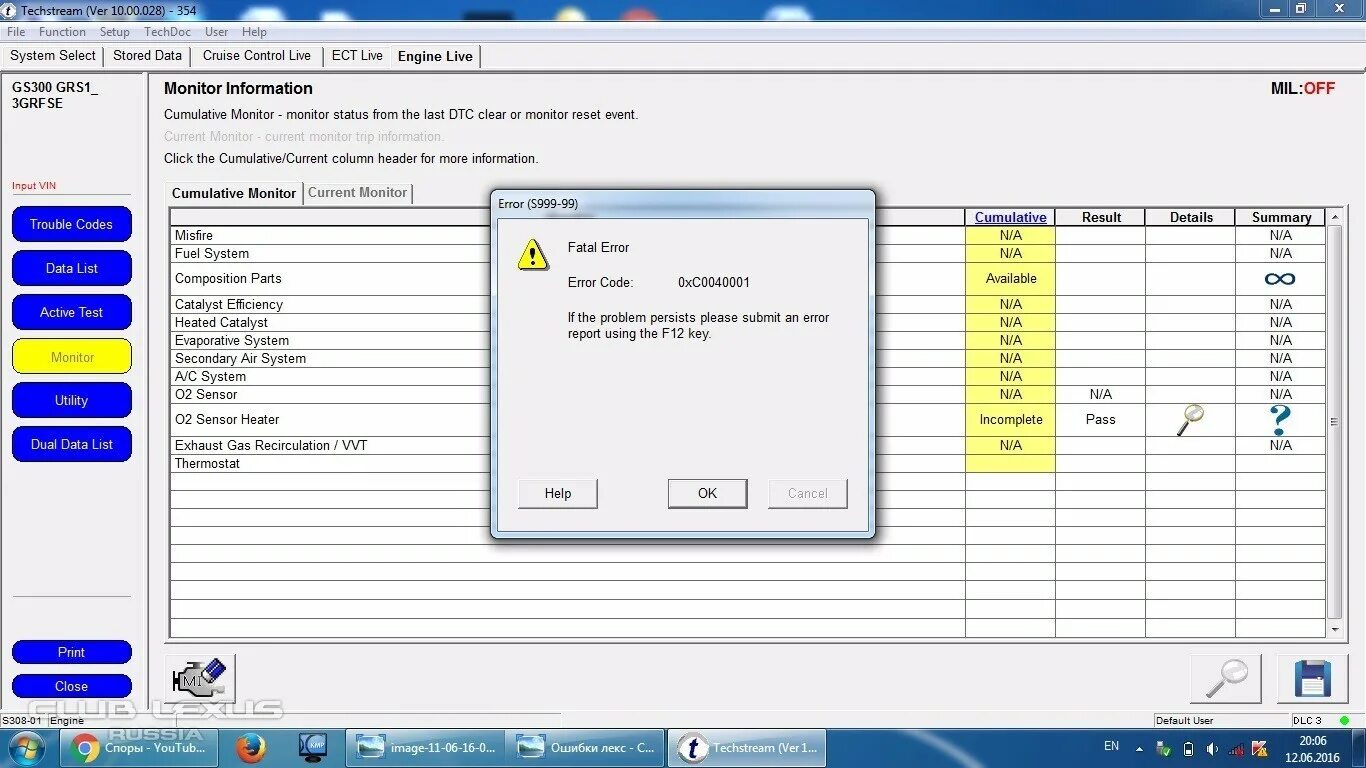
Task: Switch to System Select tab
Action: [x=53, y=56]
